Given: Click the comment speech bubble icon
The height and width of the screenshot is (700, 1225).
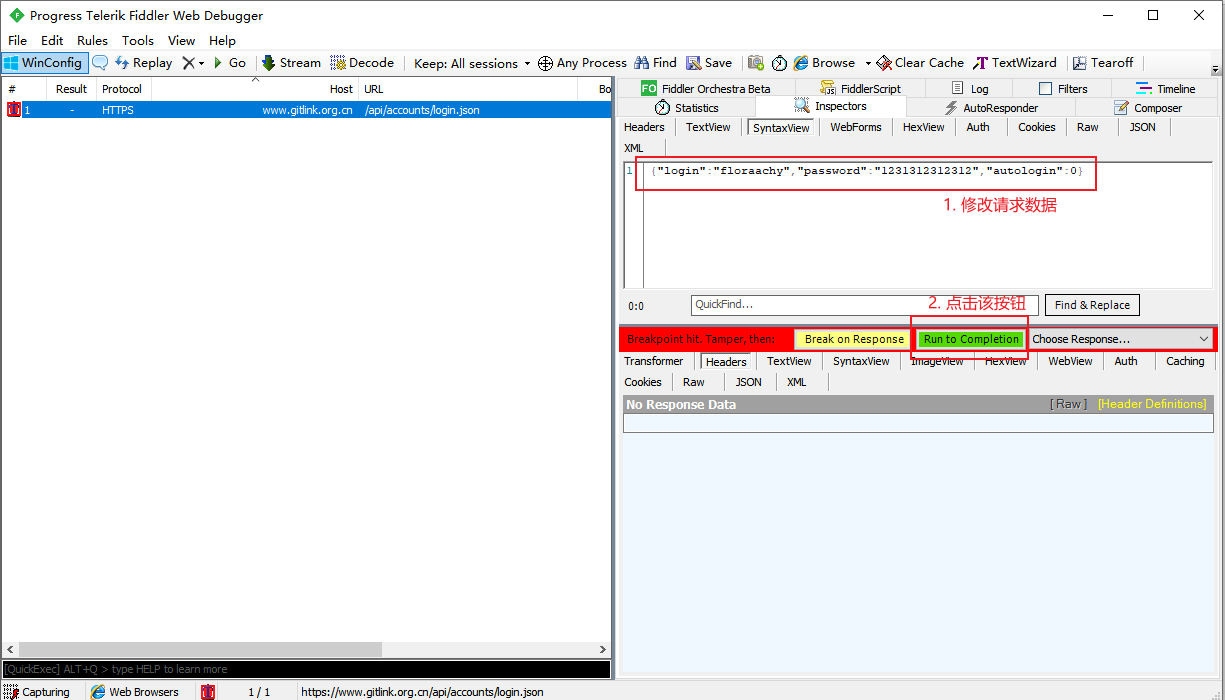Looking at the screenshot, I should (100, 62).
